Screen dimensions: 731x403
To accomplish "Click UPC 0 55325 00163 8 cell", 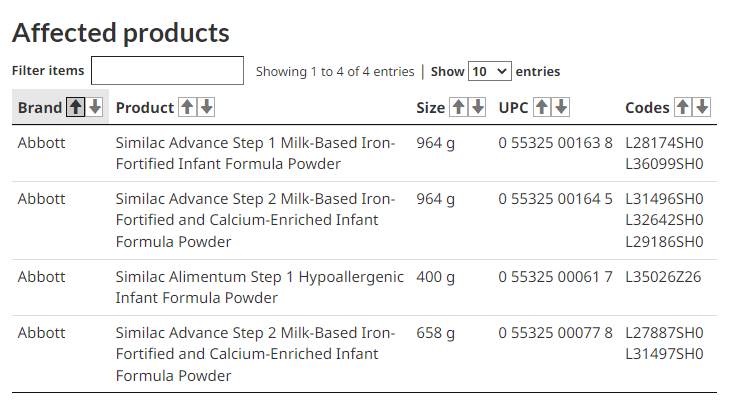I will pyautogui.click(x=555, y=143).
